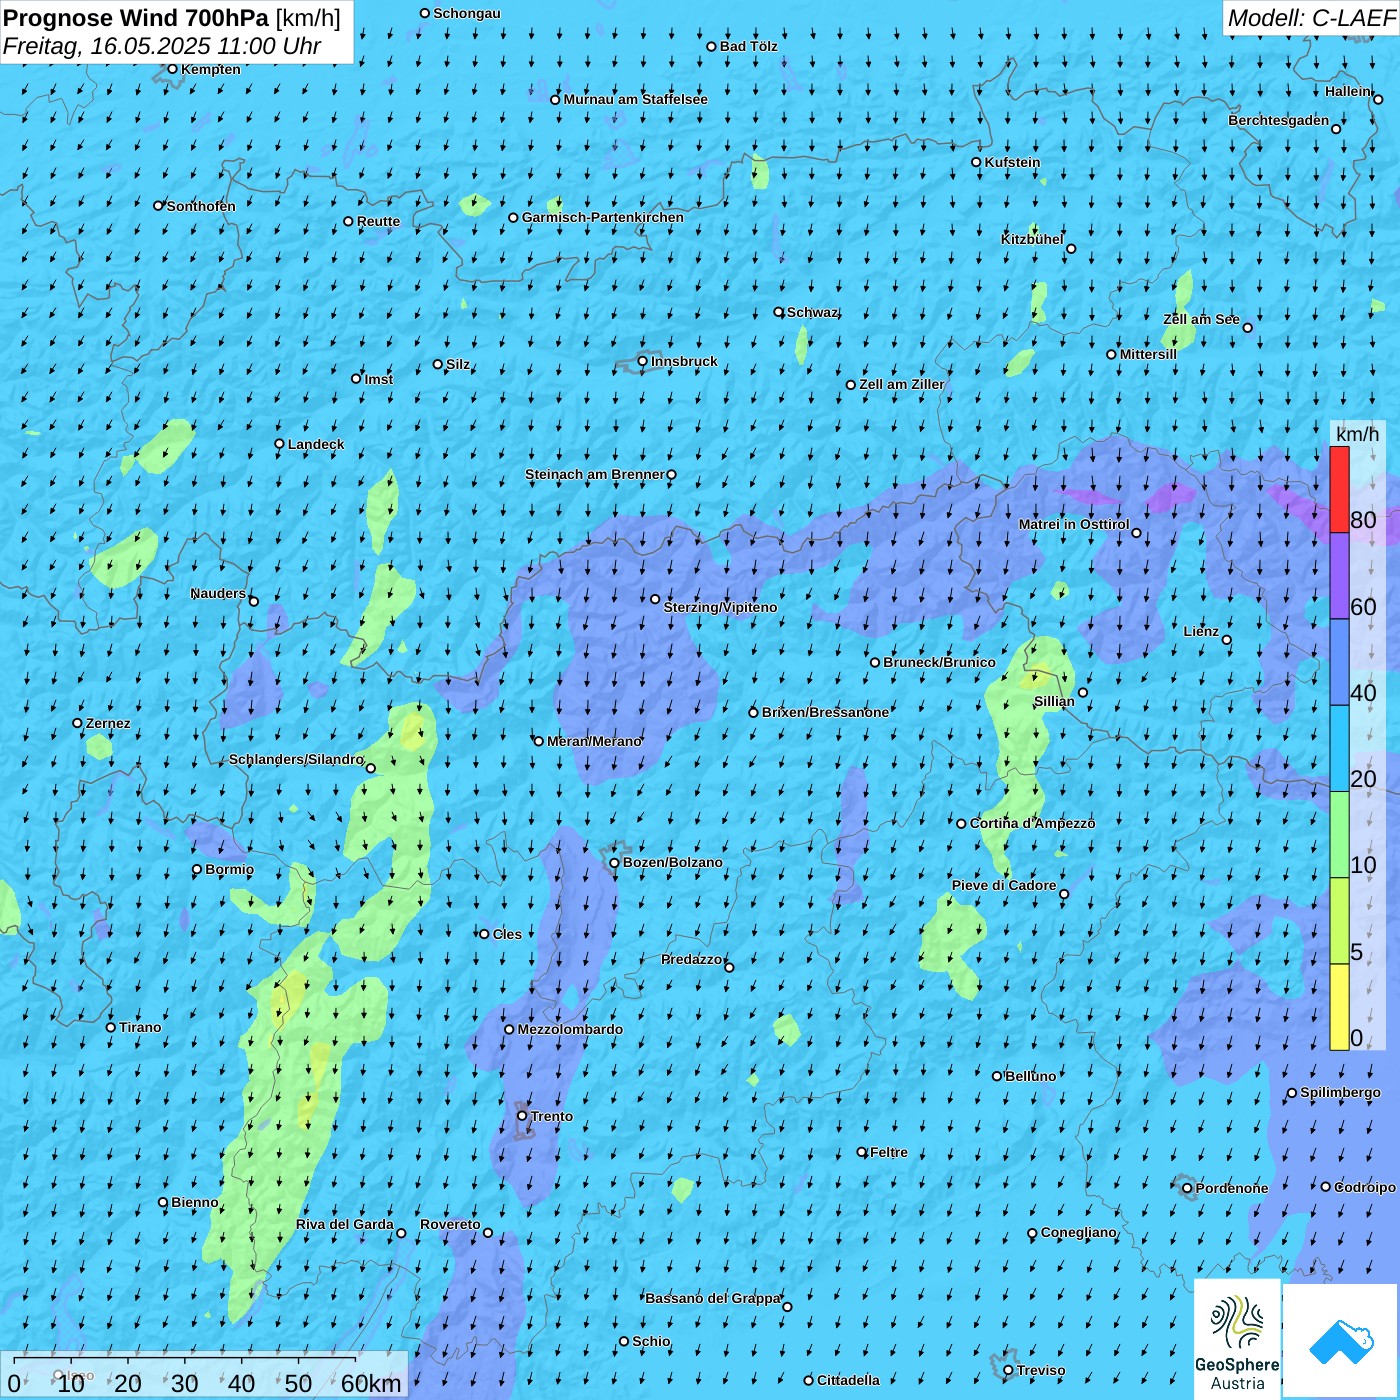Click the purple 60-80 km/h legend color
This screenshot has height=1400, width=1400.
pos(1339,576)
